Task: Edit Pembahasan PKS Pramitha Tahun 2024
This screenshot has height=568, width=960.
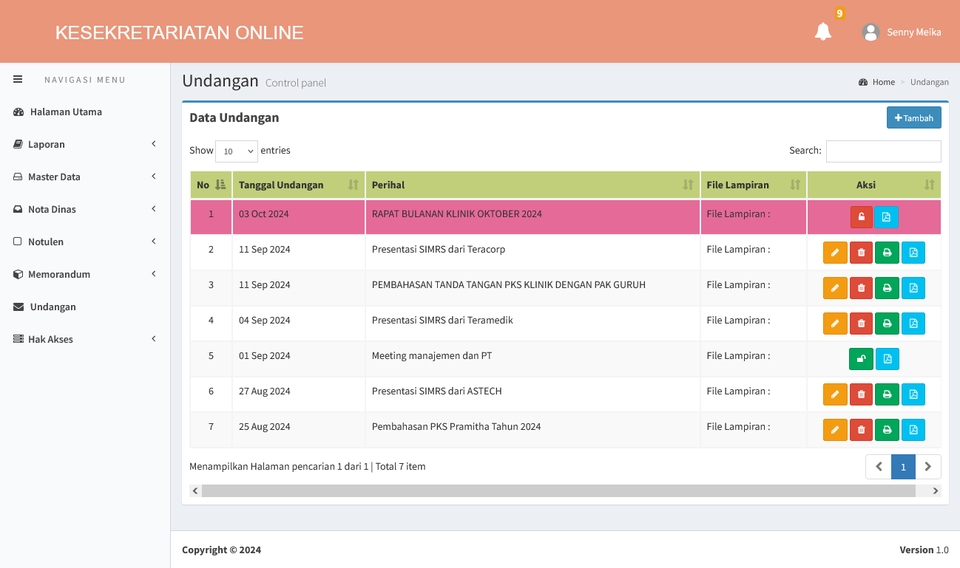Action: click(834, 430)
